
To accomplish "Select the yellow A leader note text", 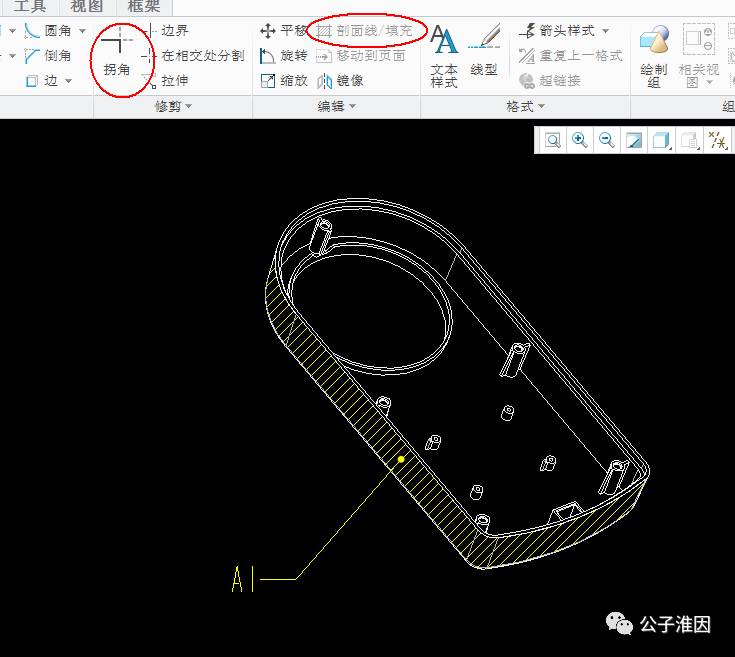I will coord(238,579).
